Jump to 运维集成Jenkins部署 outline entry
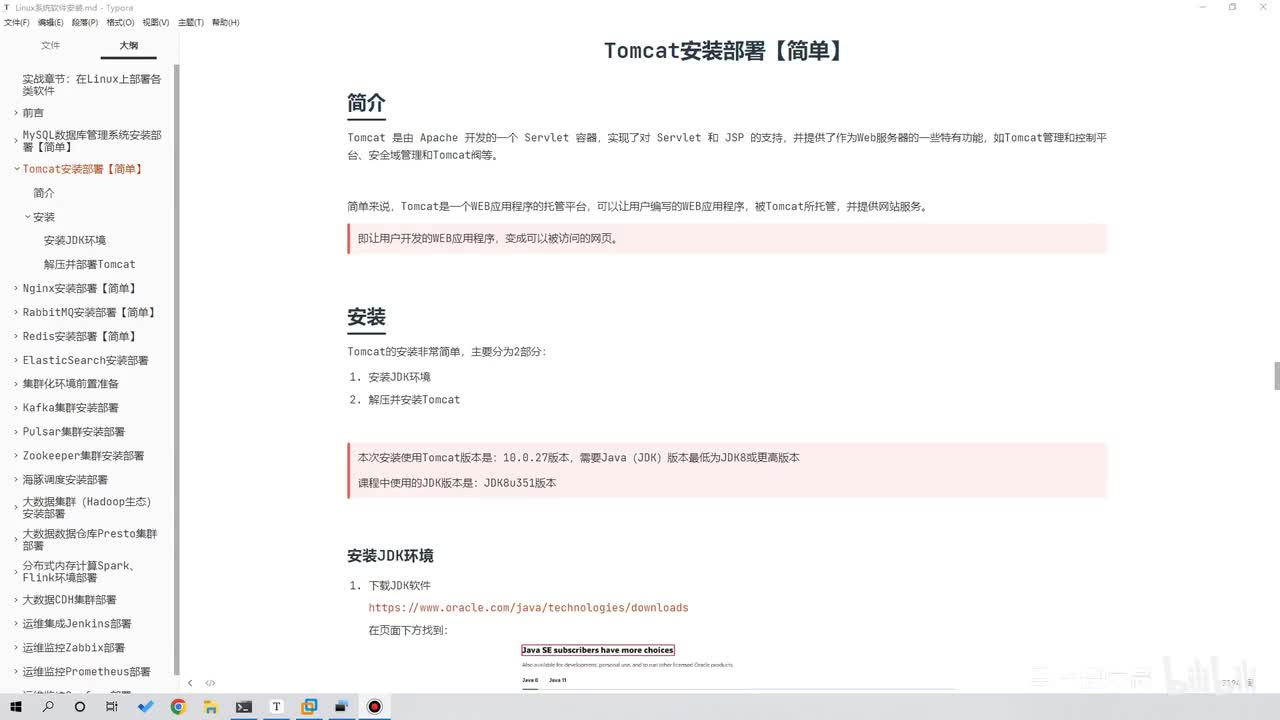 point(77,624)
